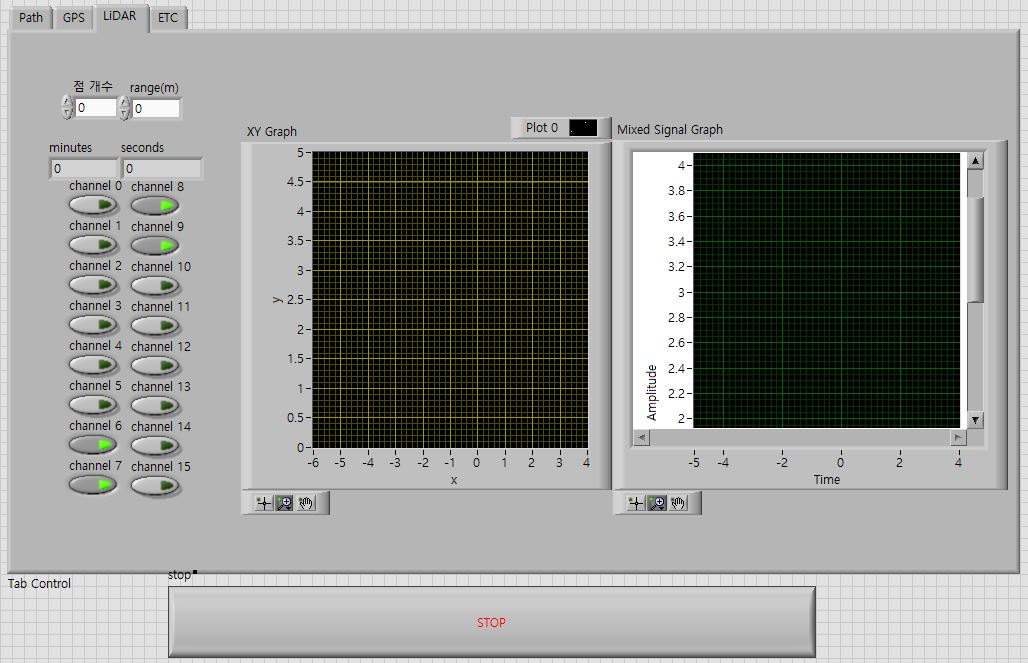Click the Tab Control label
Viewport: 1028px width, 663px height.
pos(39,583)
